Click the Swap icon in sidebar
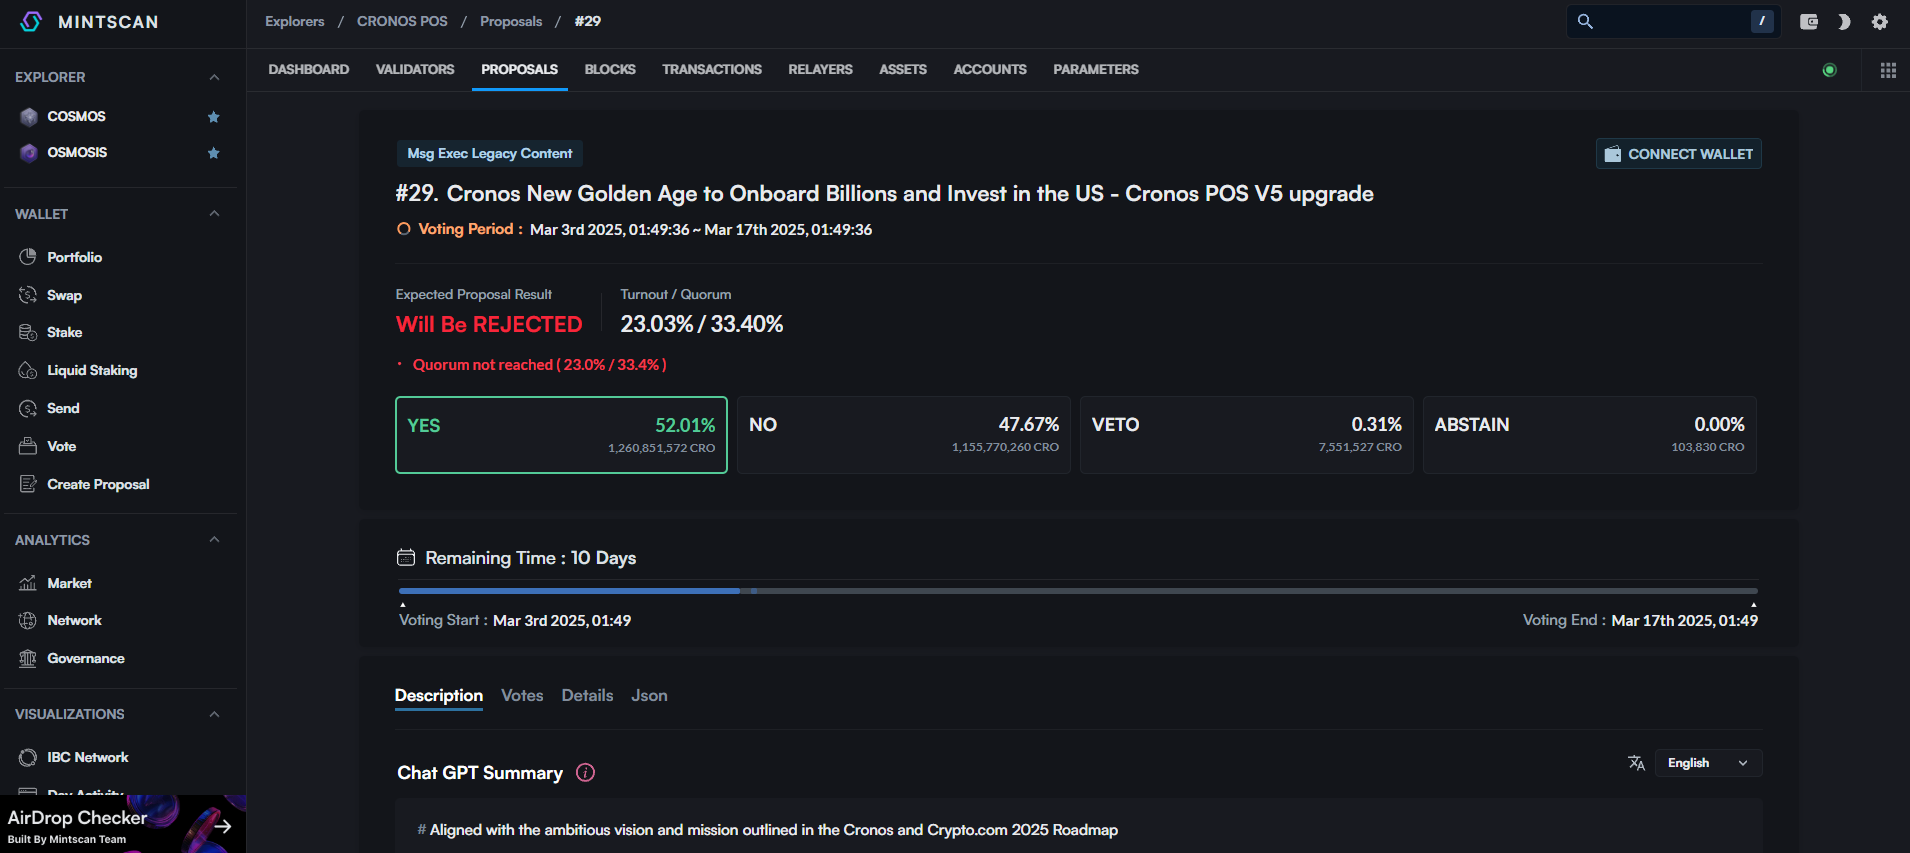 click(x=28, y=295)
